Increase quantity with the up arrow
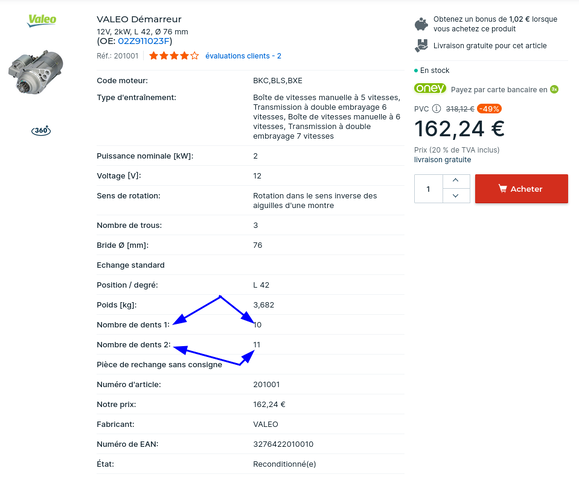The width and height of the screenshot is (579, 480). 456,181
